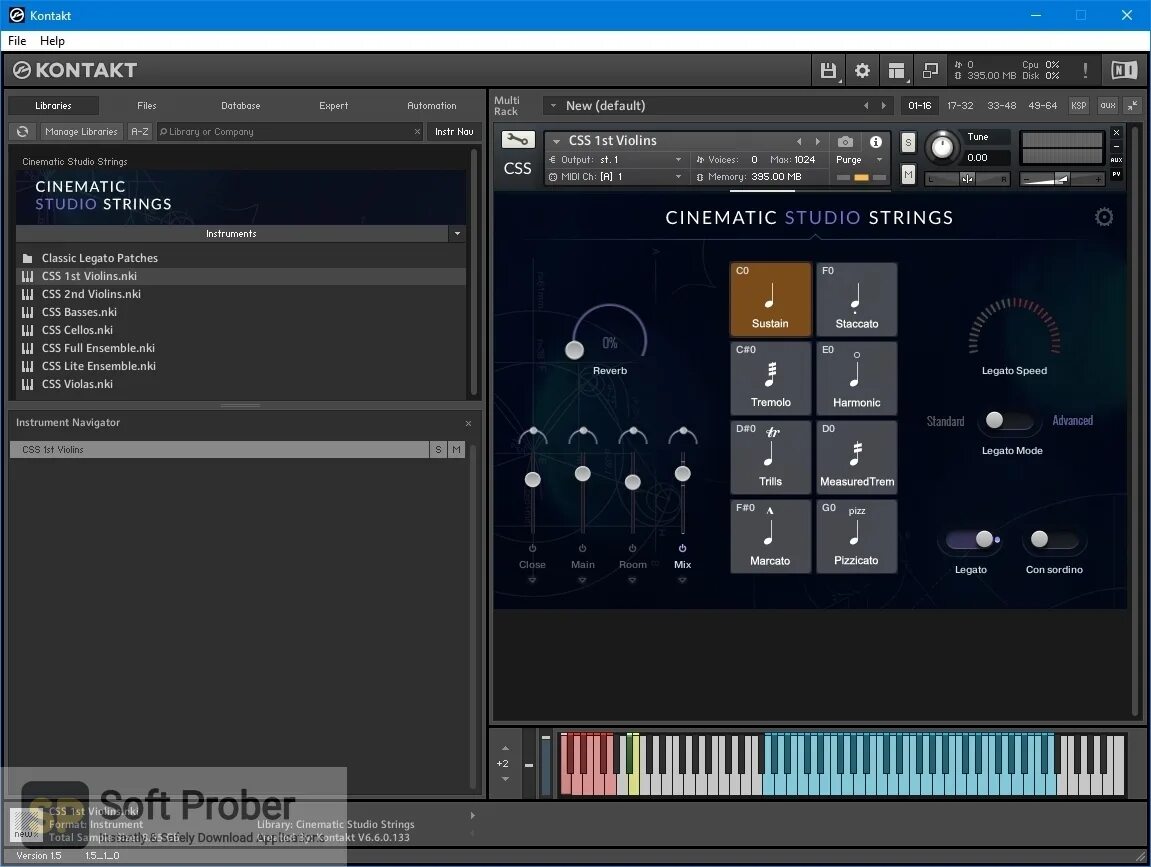
Task: Click the Reverb knob handle
Action: (x=574, y=350)
